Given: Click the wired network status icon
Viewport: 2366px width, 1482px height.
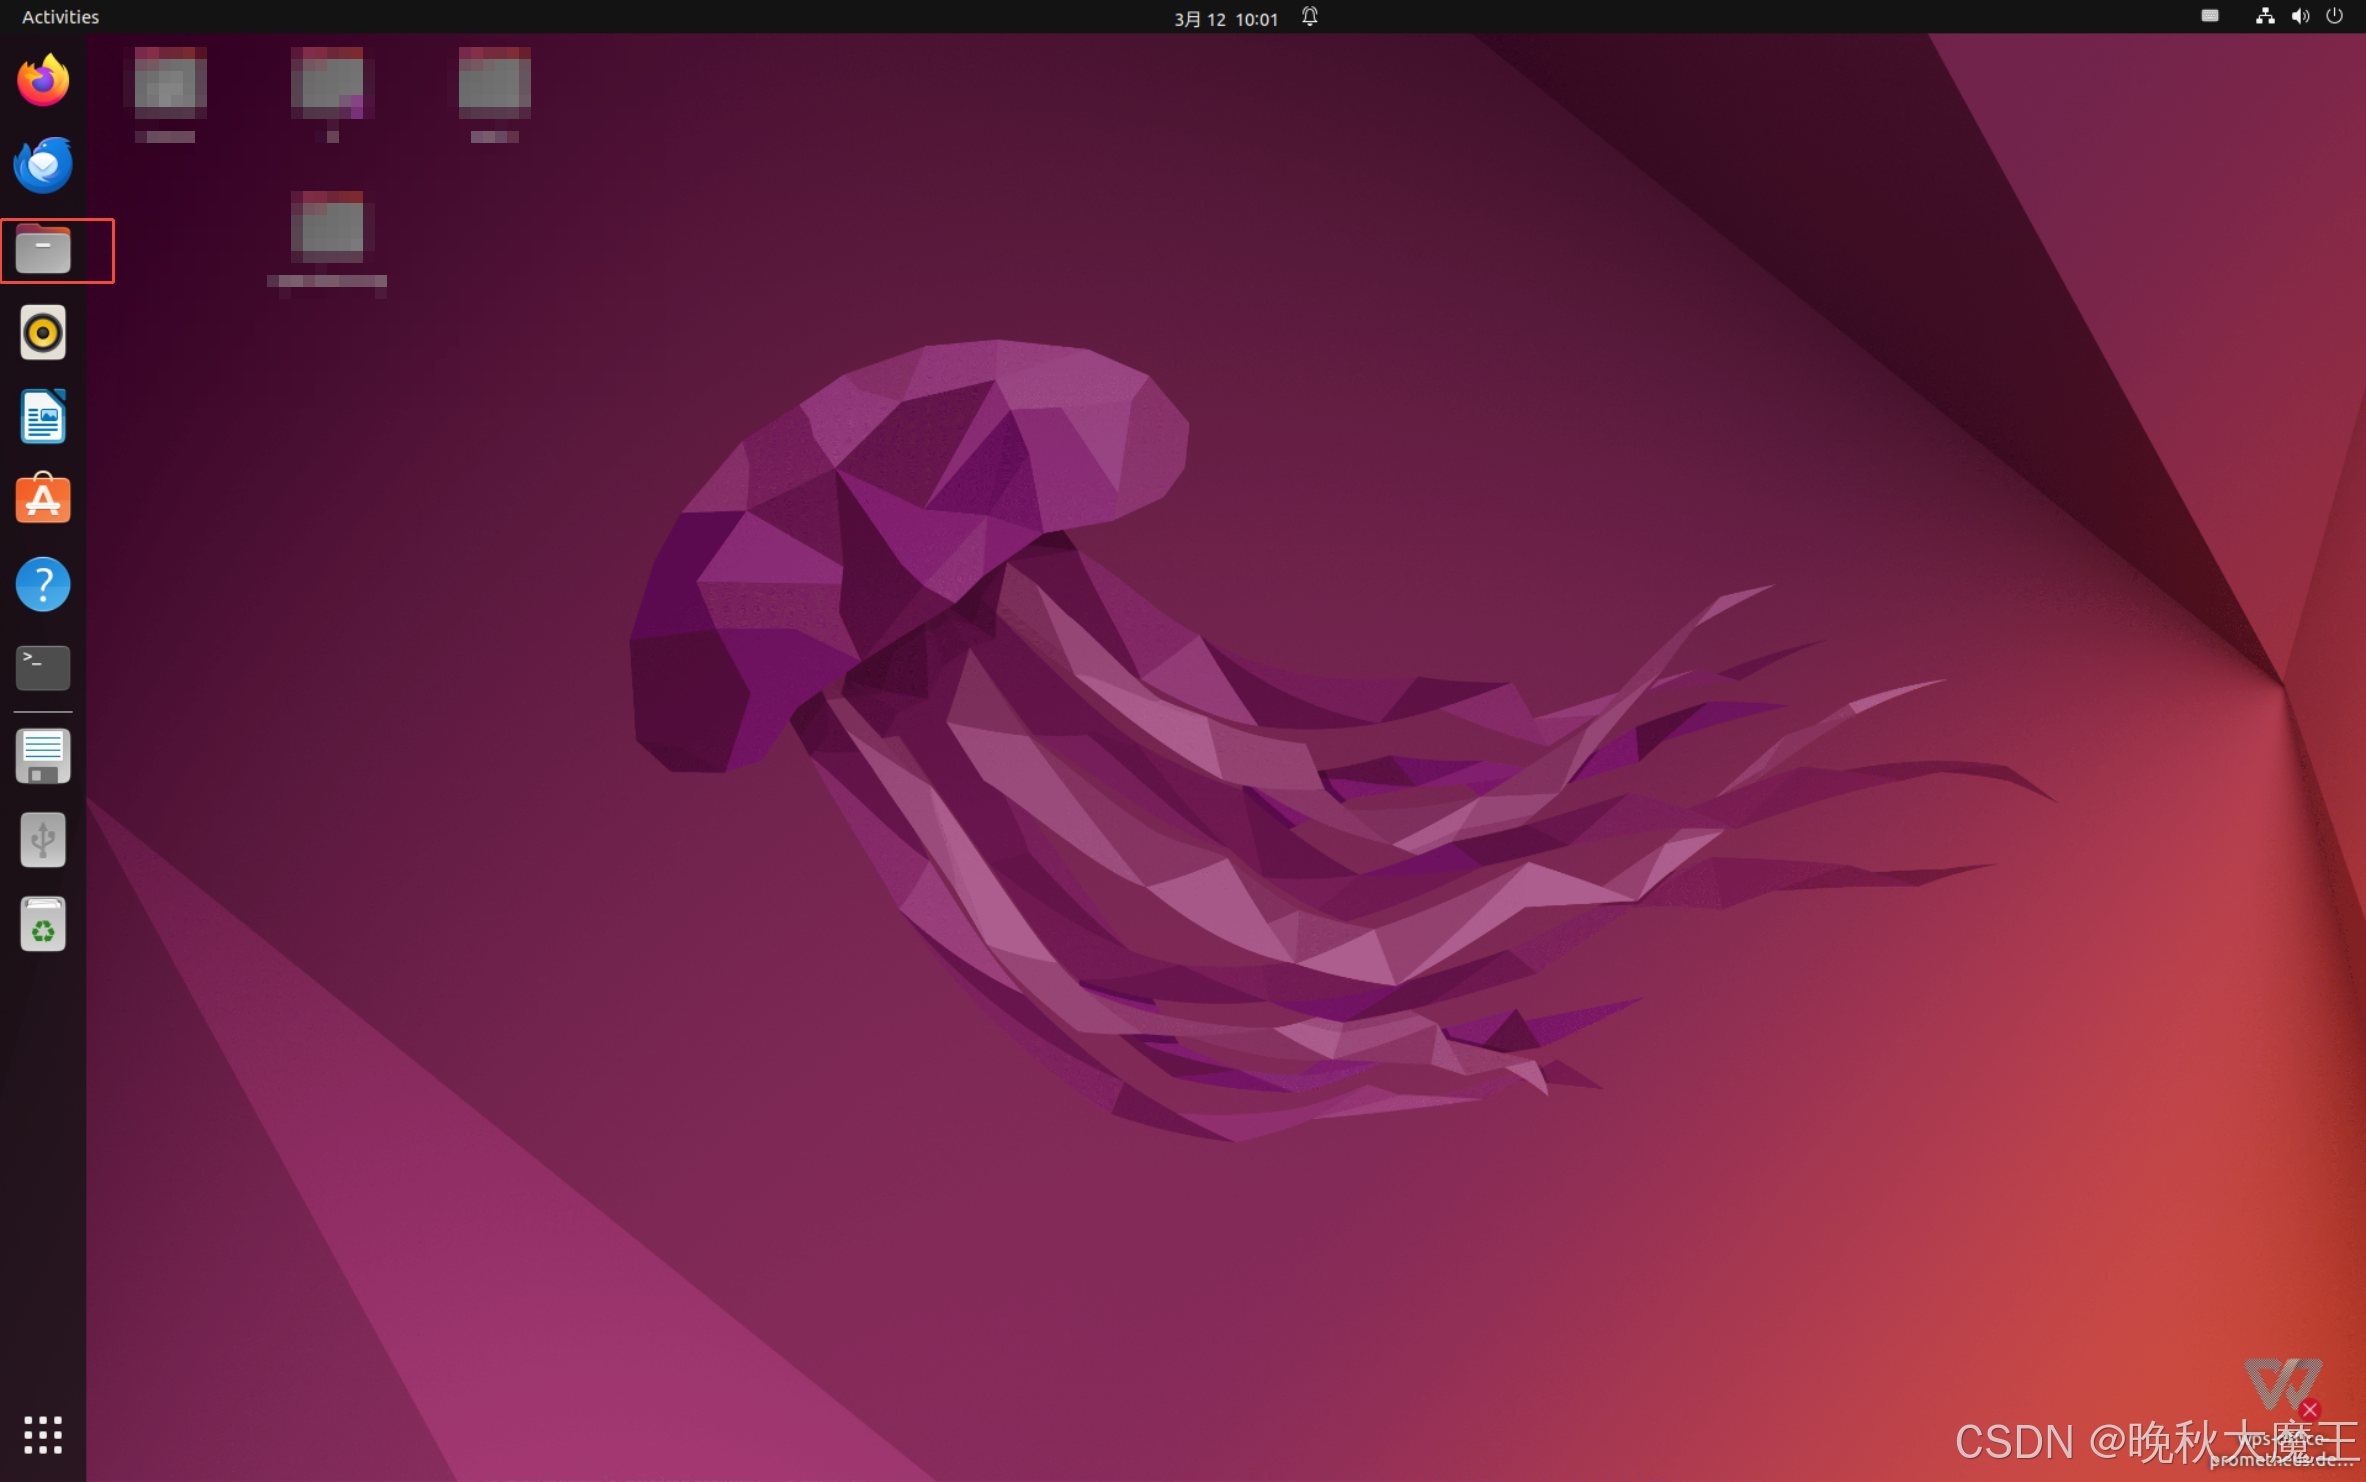Looking at the screenshot, I should tap(2265, 16).
